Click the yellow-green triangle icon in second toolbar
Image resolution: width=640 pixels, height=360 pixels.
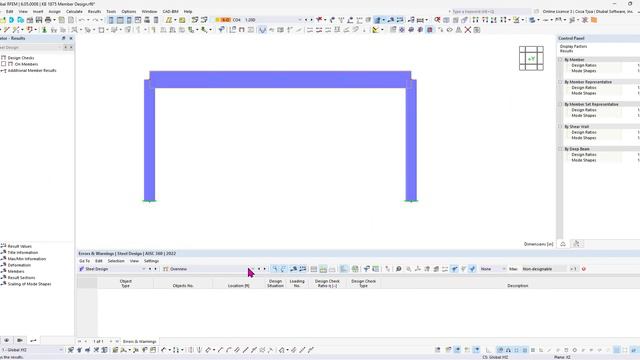pyautogui.click(x=375, y=30)
